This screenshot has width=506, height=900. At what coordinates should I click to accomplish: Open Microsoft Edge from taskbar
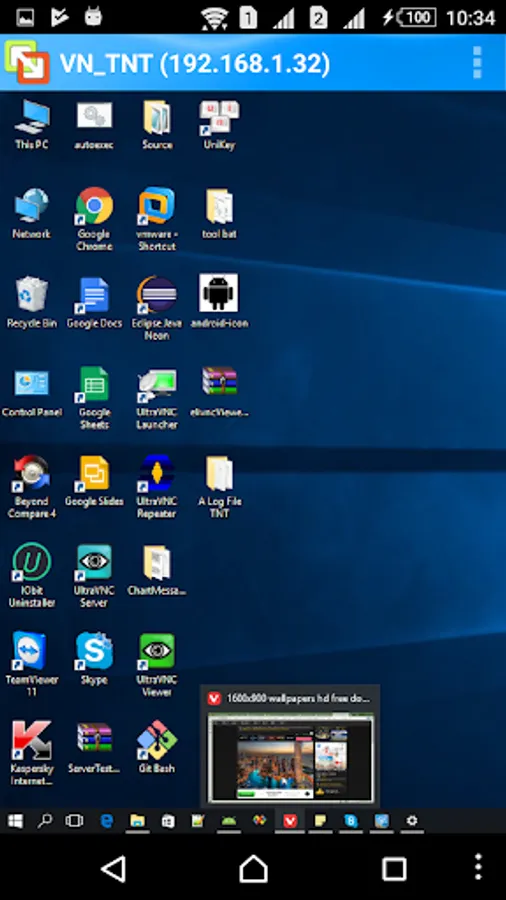tap(106, 821)
